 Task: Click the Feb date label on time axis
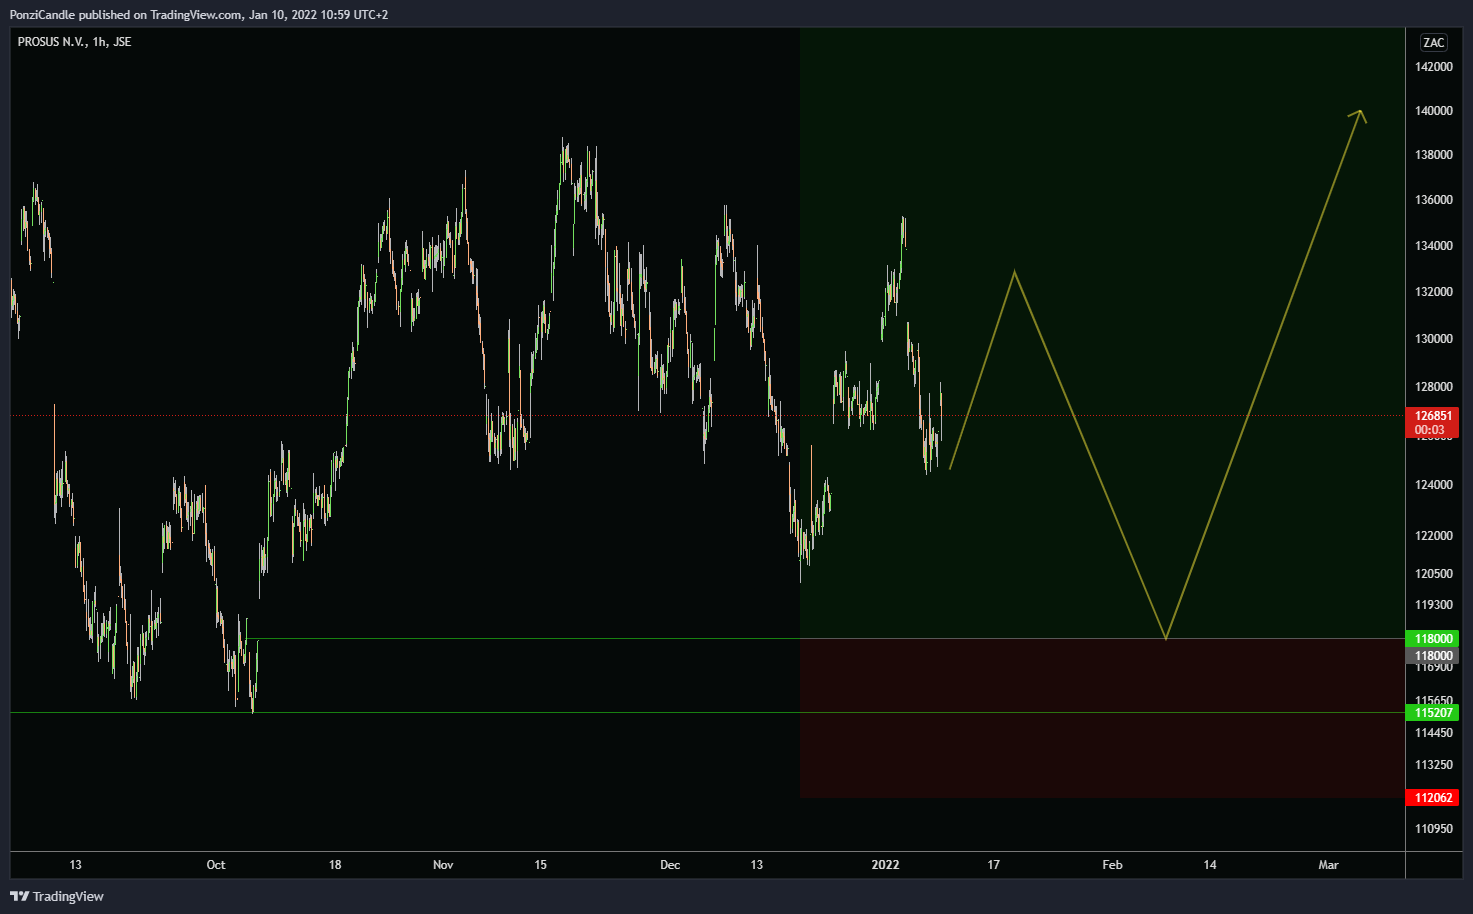[x=1112, y=865]
